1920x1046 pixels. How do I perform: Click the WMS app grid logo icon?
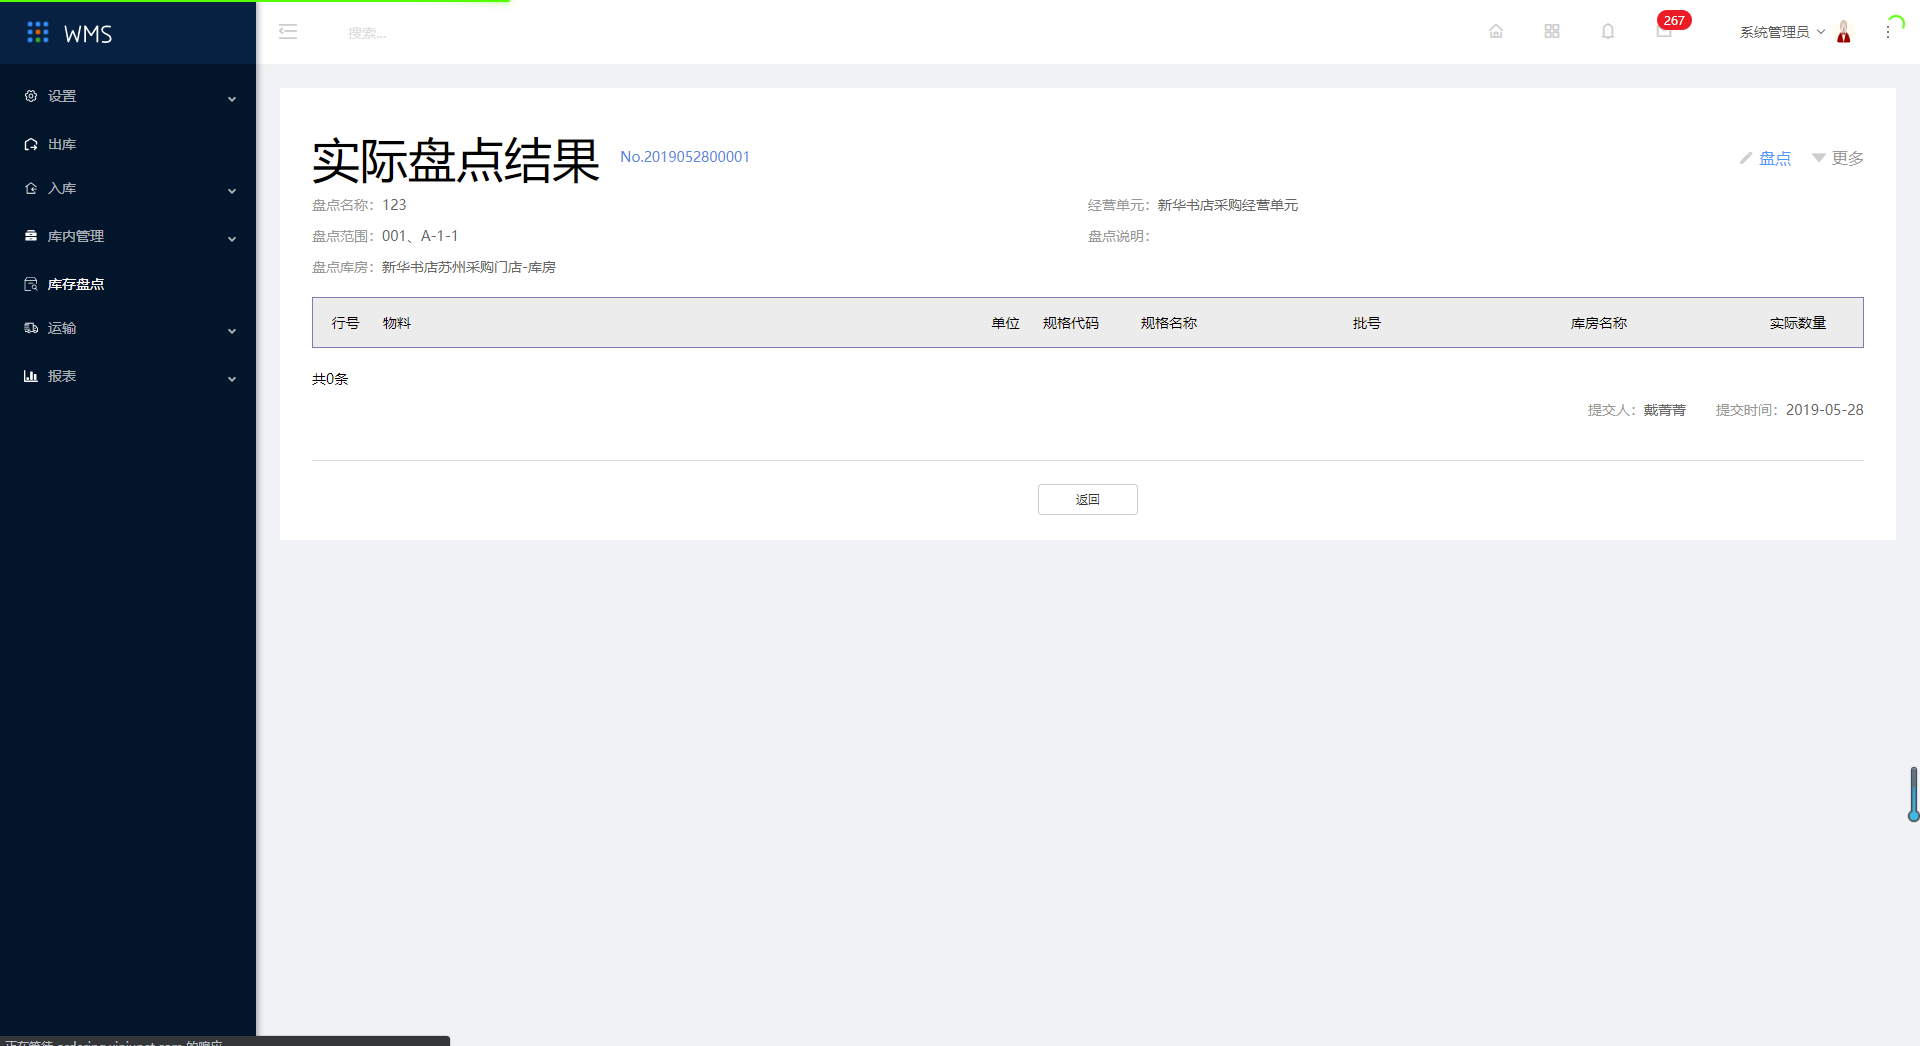38,32
